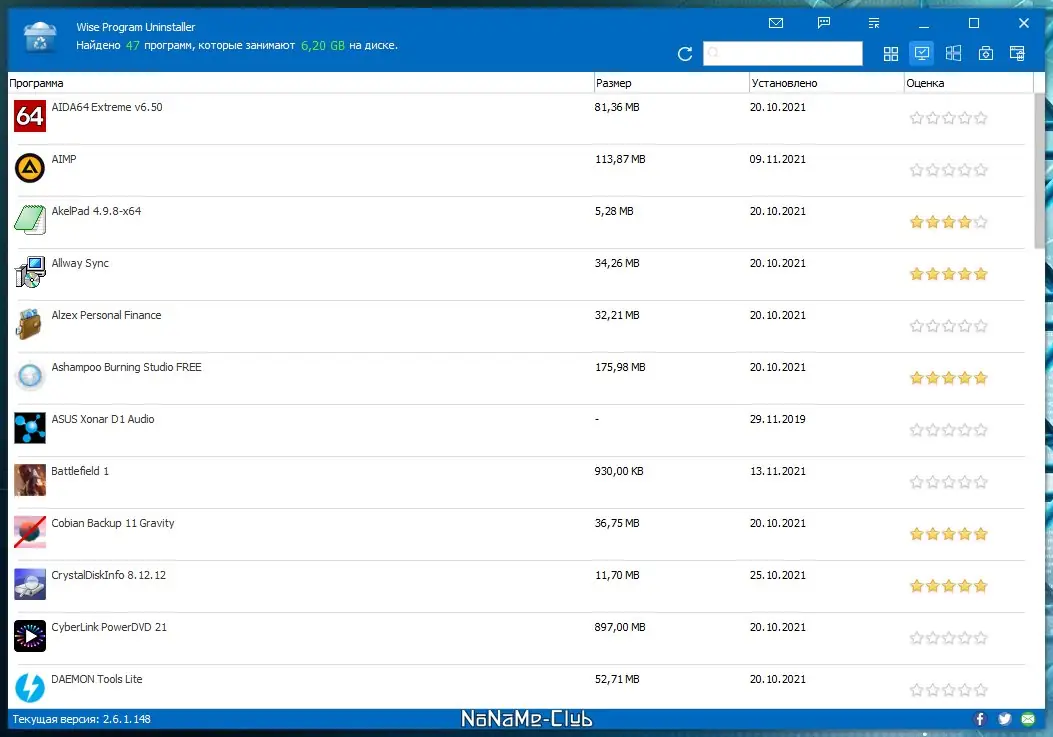Open the green email icon in status bar
1053x737 pixels.
1028,719
